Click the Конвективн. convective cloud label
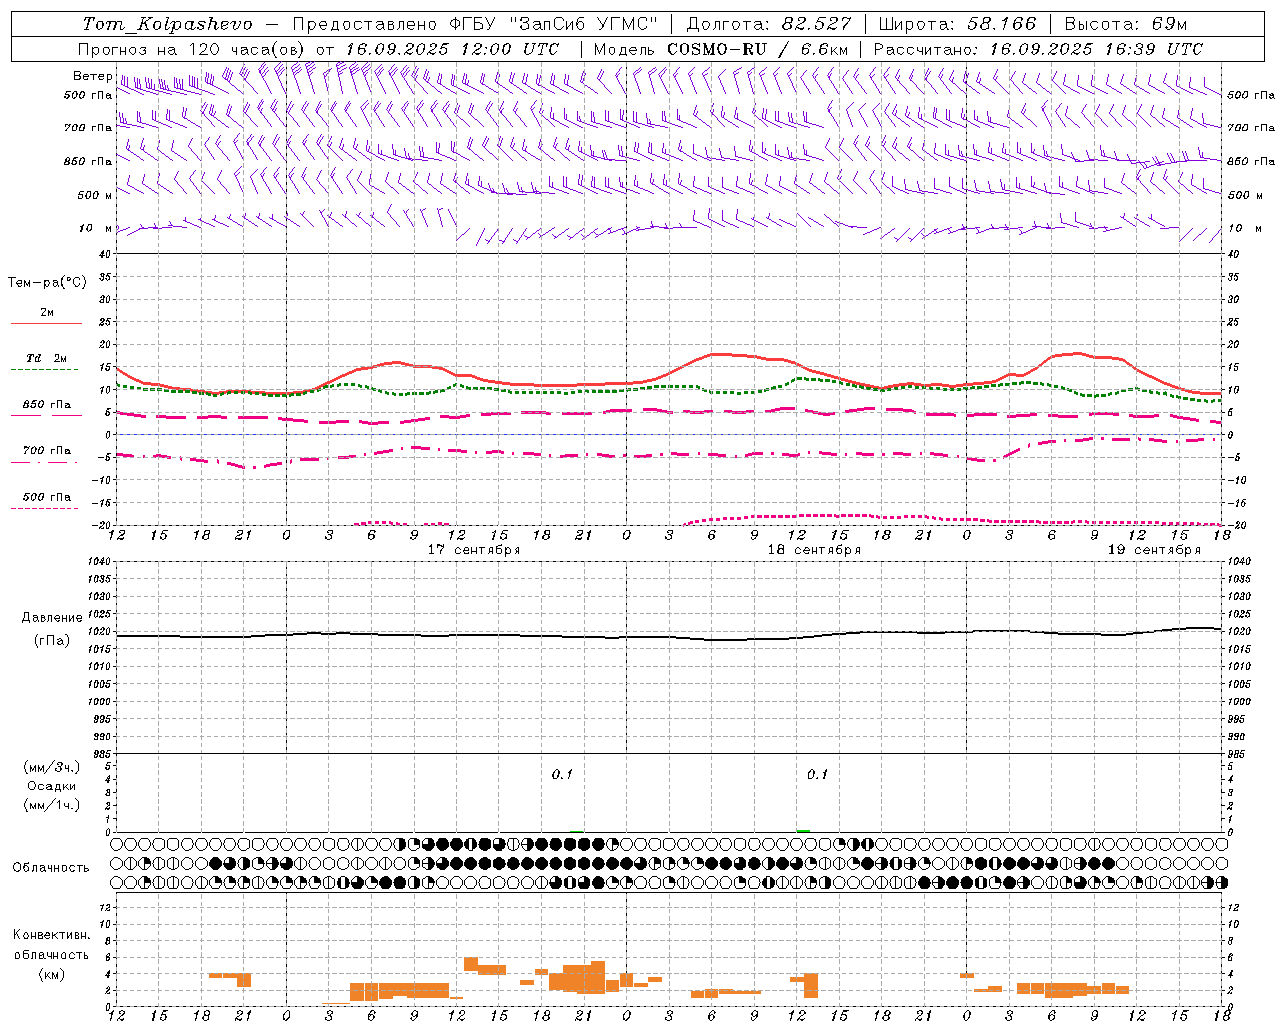This screenshot has width=1280, height=1024. pos(52,935)
